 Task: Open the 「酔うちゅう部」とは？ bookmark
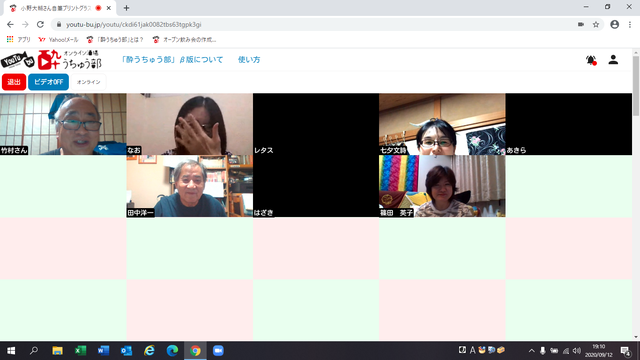(115, 40)
